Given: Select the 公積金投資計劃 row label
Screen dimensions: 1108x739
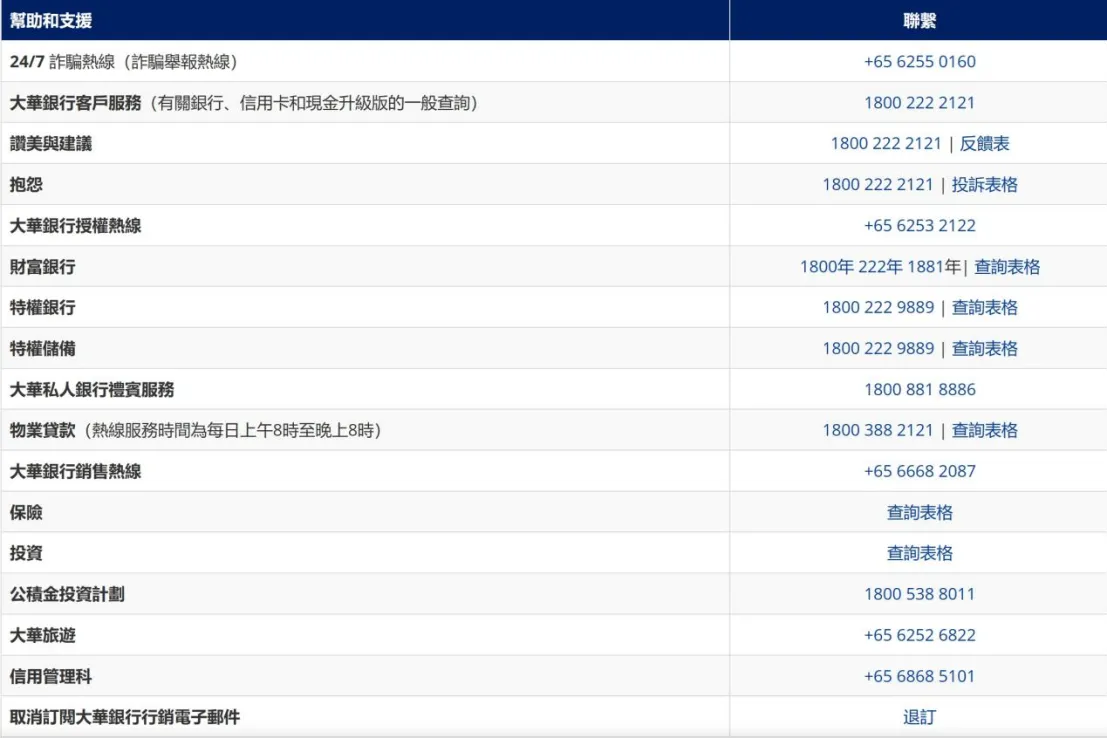Looking at the screenshot, I should click(67, 594).
